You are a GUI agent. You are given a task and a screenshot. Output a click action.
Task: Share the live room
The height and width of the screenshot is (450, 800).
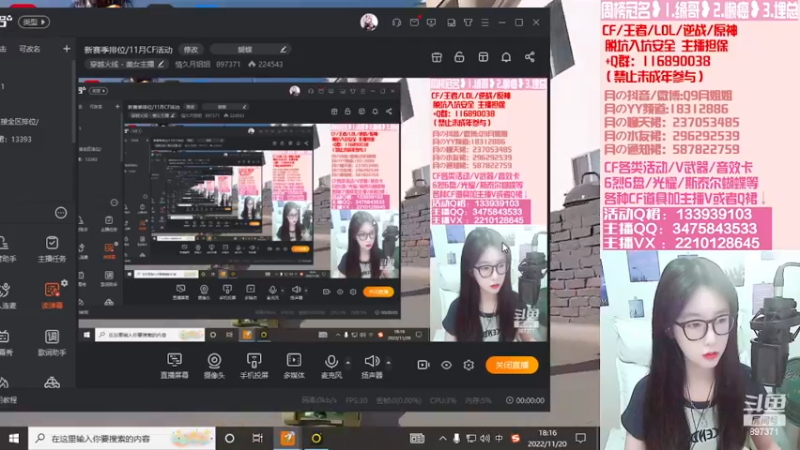[530, 57]
